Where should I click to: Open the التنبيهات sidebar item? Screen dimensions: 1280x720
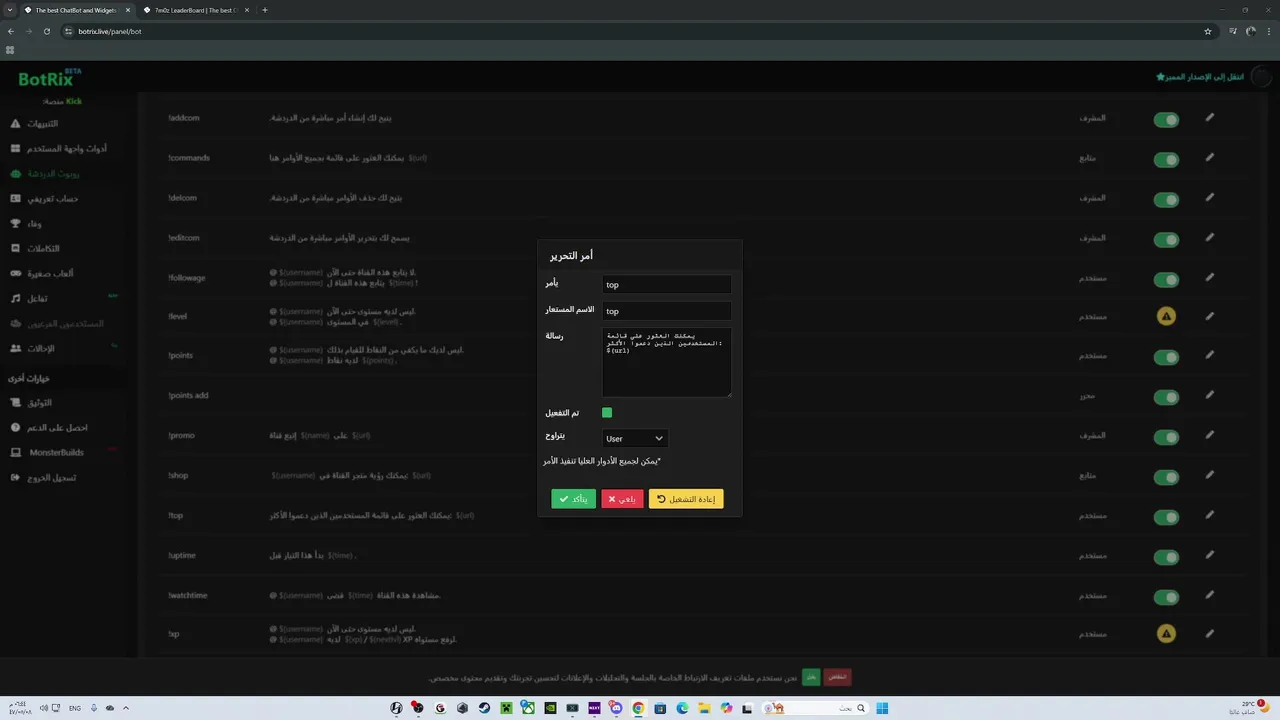pyautogui.click(x=34, y=124)
